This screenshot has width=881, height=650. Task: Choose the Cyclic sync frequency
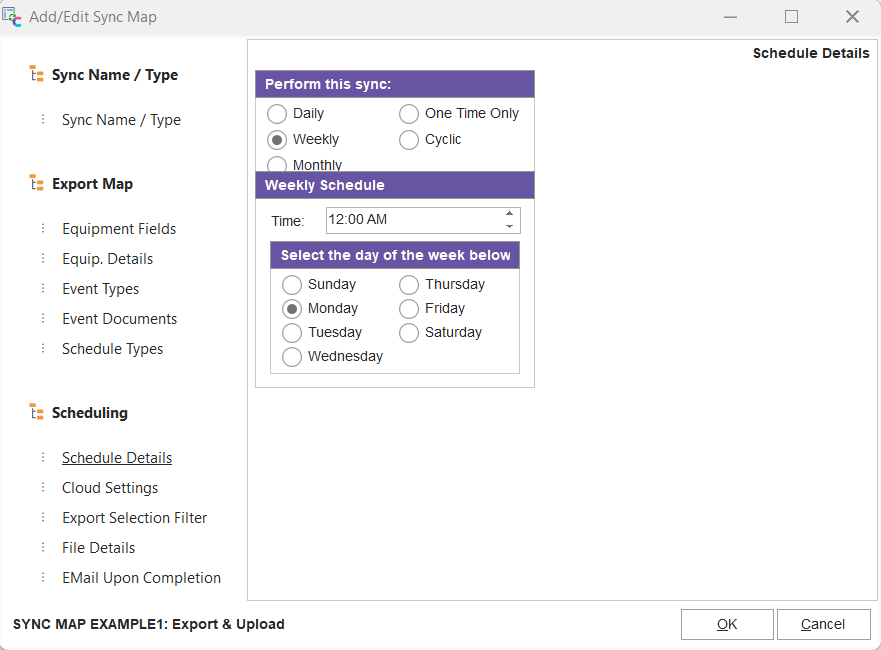[409, 140]
